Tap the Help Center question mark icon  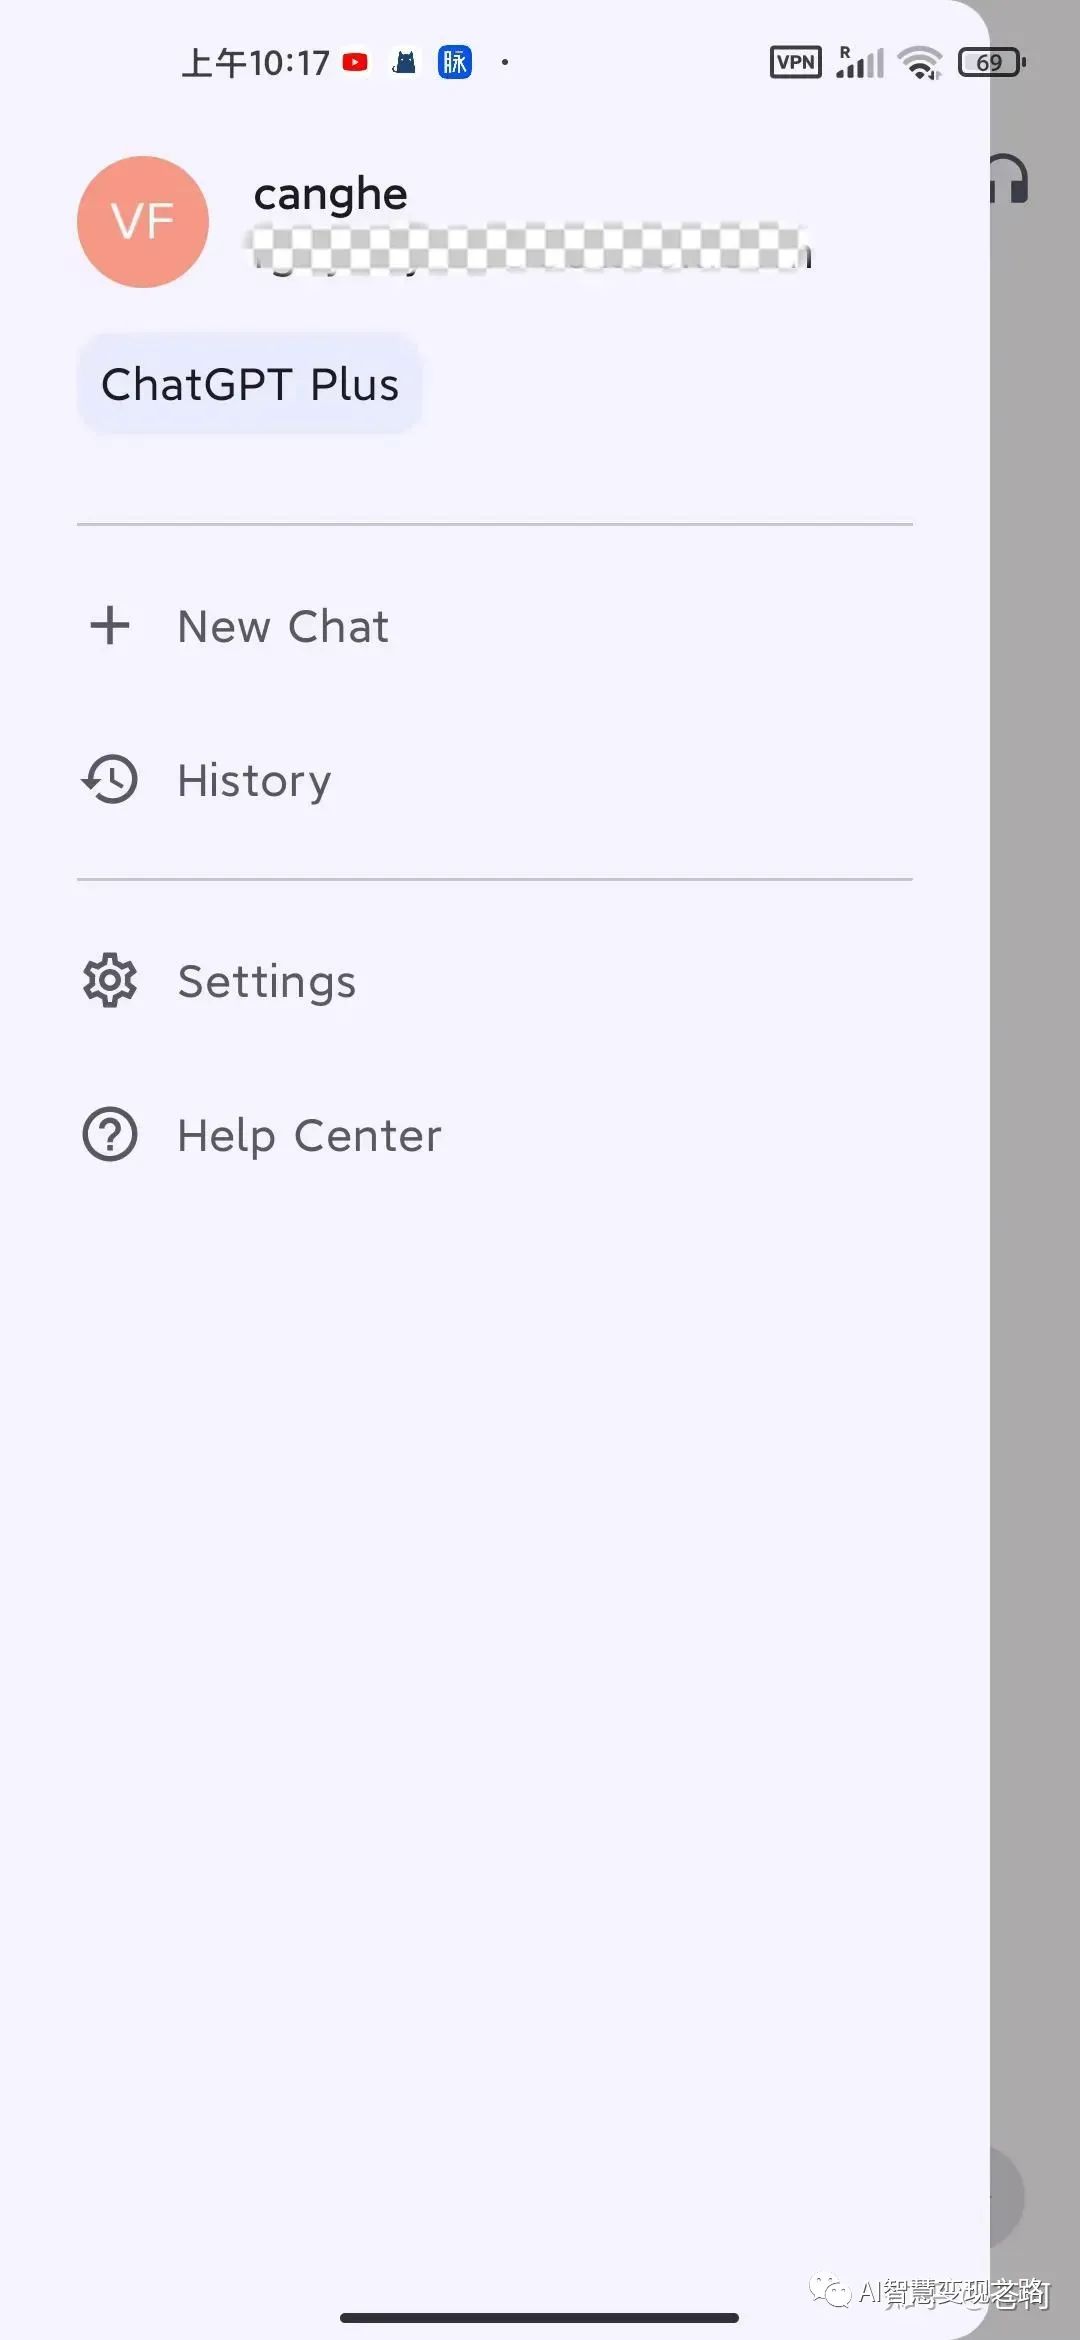tap(110, 1135)
